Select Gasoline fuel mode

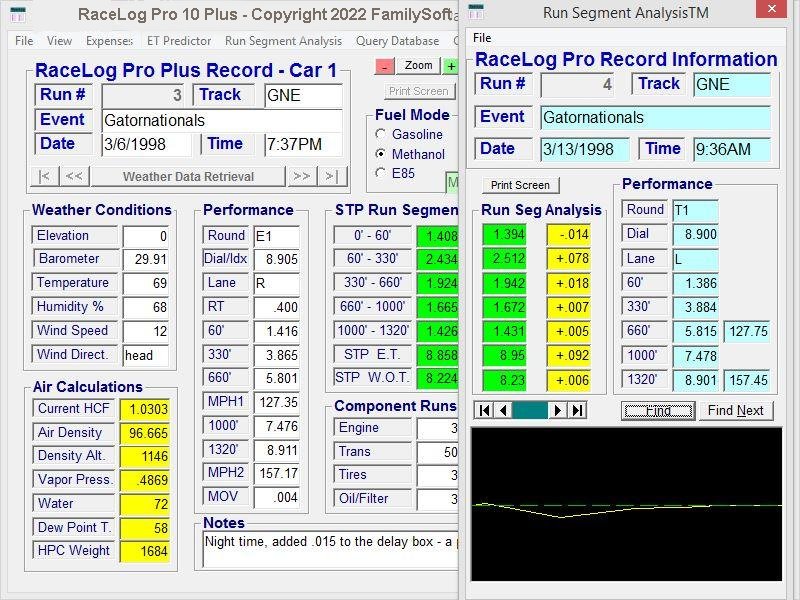click(x=381, y=134)
